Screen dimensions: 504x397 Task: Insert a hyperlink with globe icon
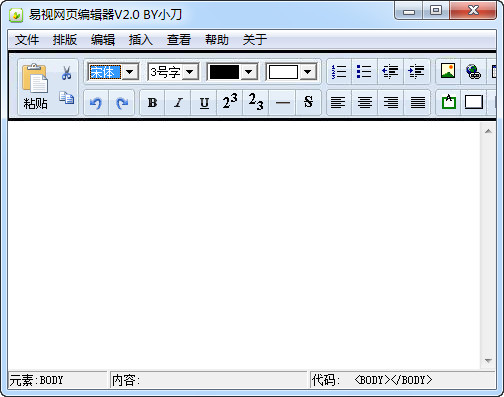point(473,71)
